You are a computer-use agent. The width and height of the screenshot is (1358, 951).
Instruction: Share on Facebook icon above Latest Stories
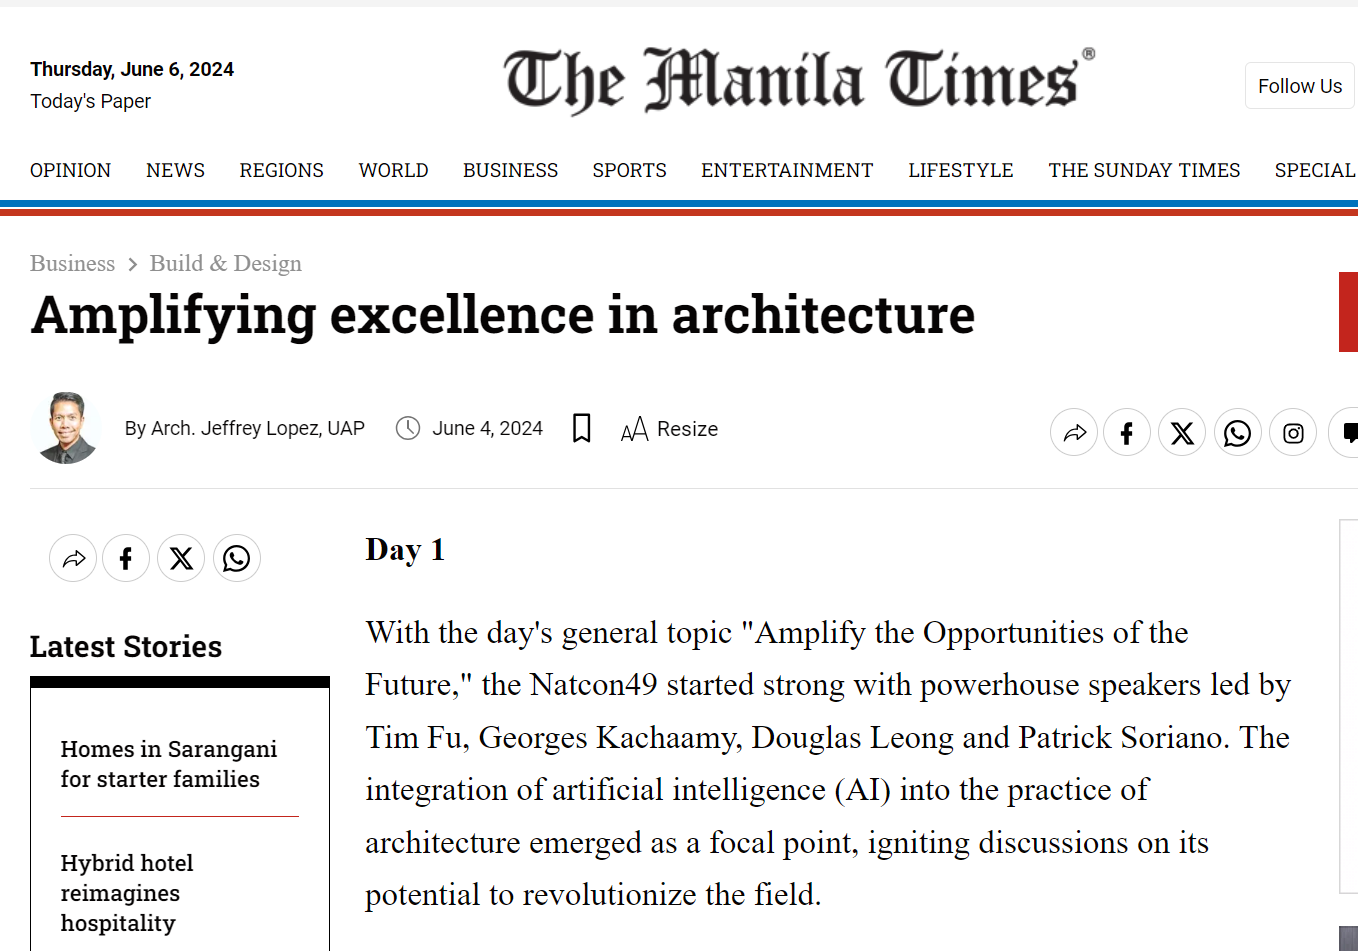[126, 558]
